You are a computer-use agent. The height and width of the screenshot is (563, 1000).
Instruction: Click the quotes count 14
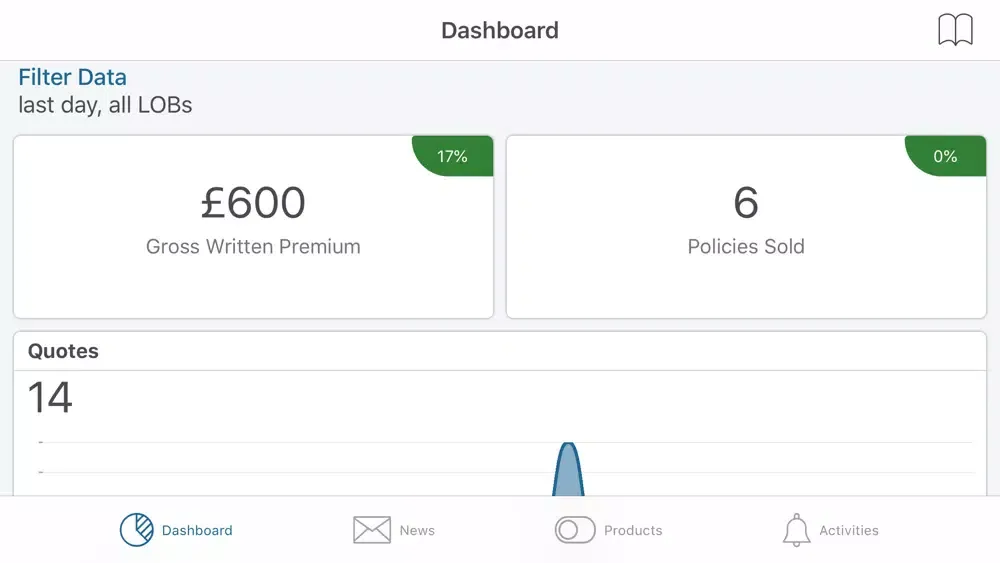(50, 397)
